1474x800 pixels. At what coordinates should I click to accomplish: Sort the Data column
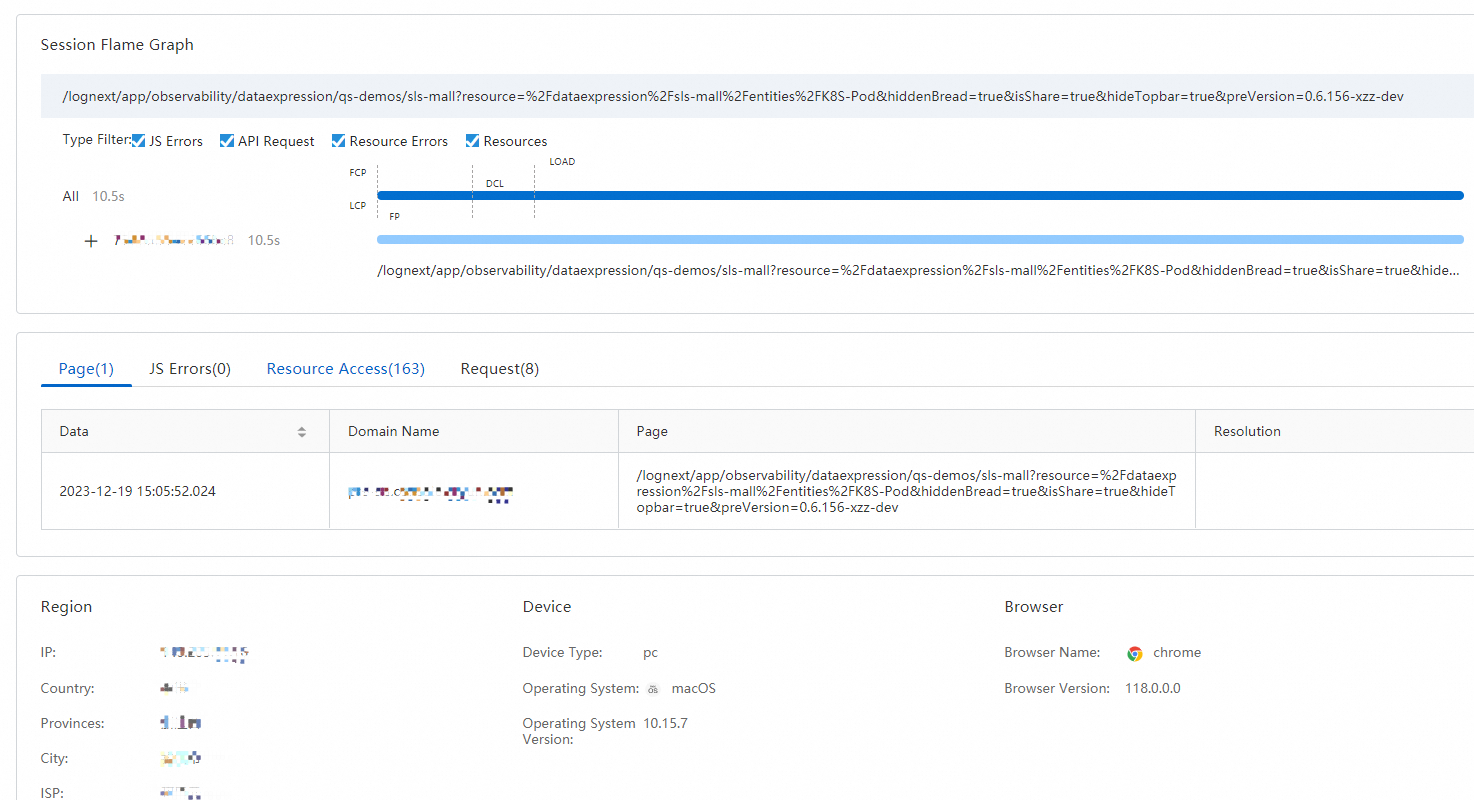(x=302, y=432)
